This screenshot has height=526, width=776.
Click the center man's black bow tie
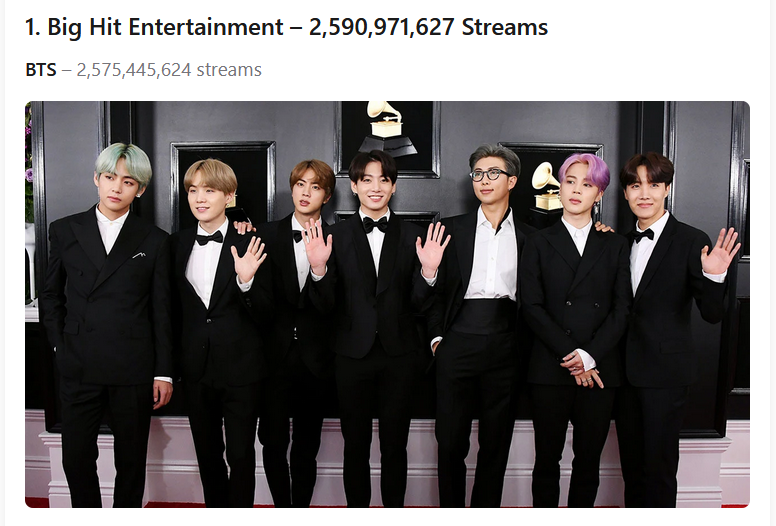pyautogui.click(x=375, y=224)
